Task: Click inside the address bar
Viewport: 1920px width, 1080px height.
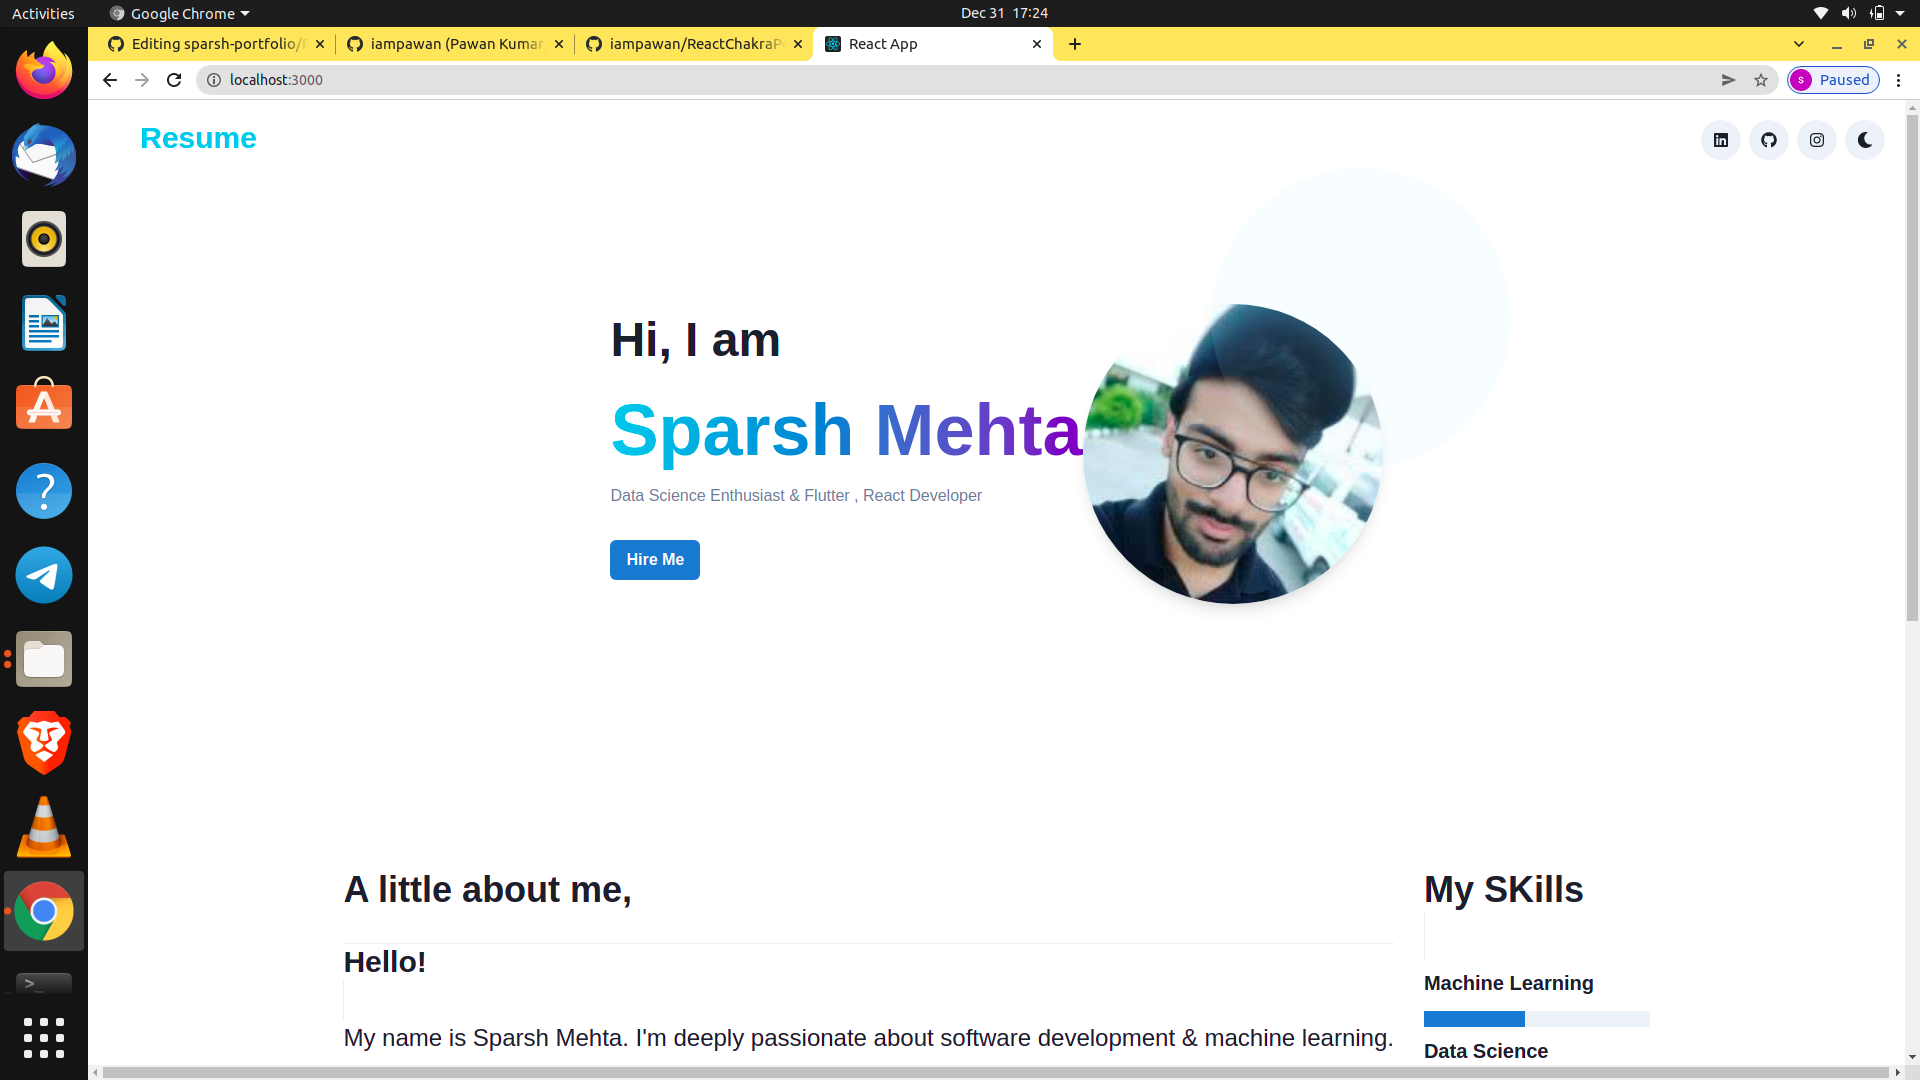Action: [x=600, y=80]
